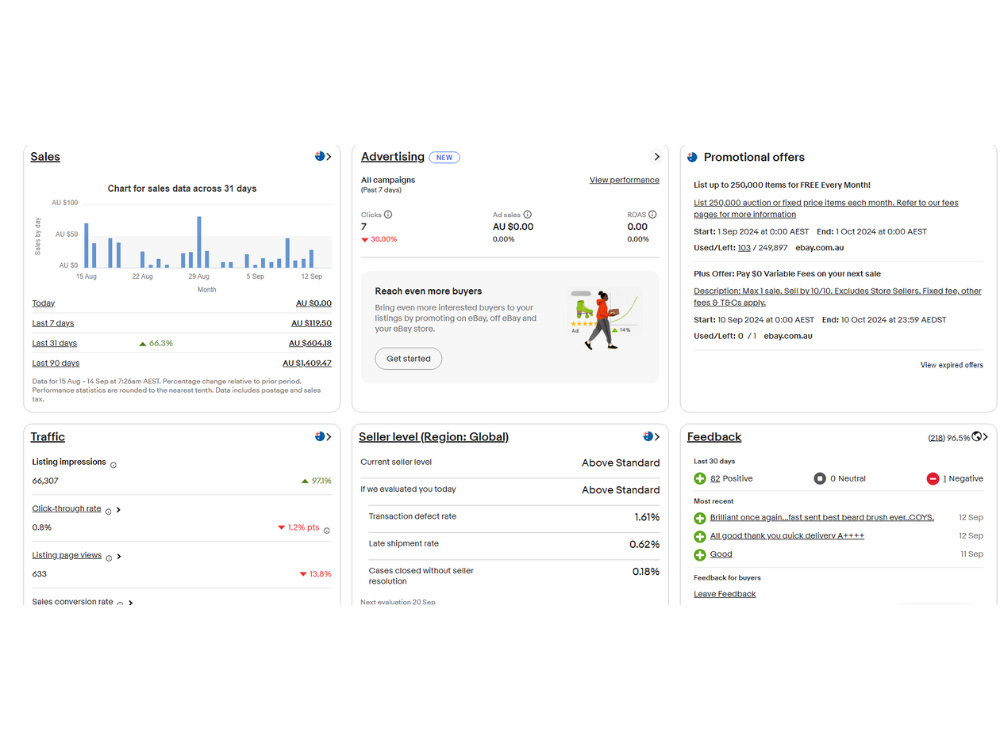1000x750 pixels.
Task: Click Listing impressions info icon
Action: click(114, 465)
